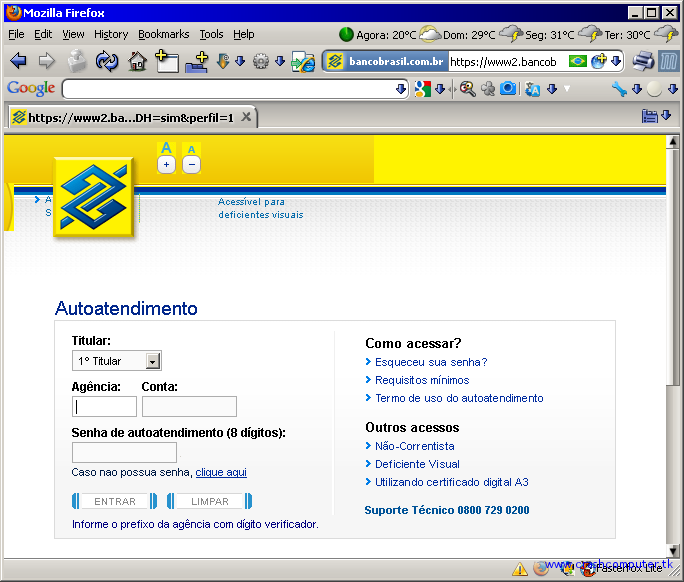Click the ENTRAR button
The width and height of the screenshot is (684, 582).
coord(115,501)
